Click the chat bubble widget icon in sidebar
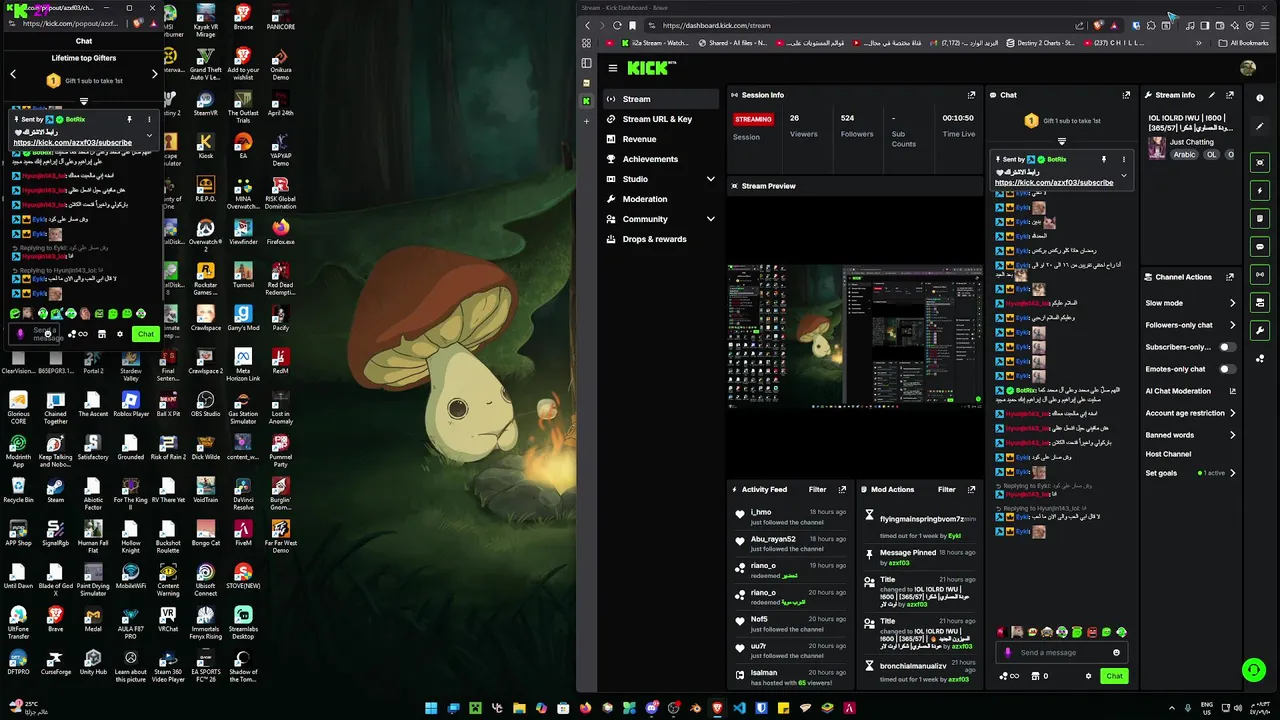This screenshot has height=720, width=1280. (1260, 246)
